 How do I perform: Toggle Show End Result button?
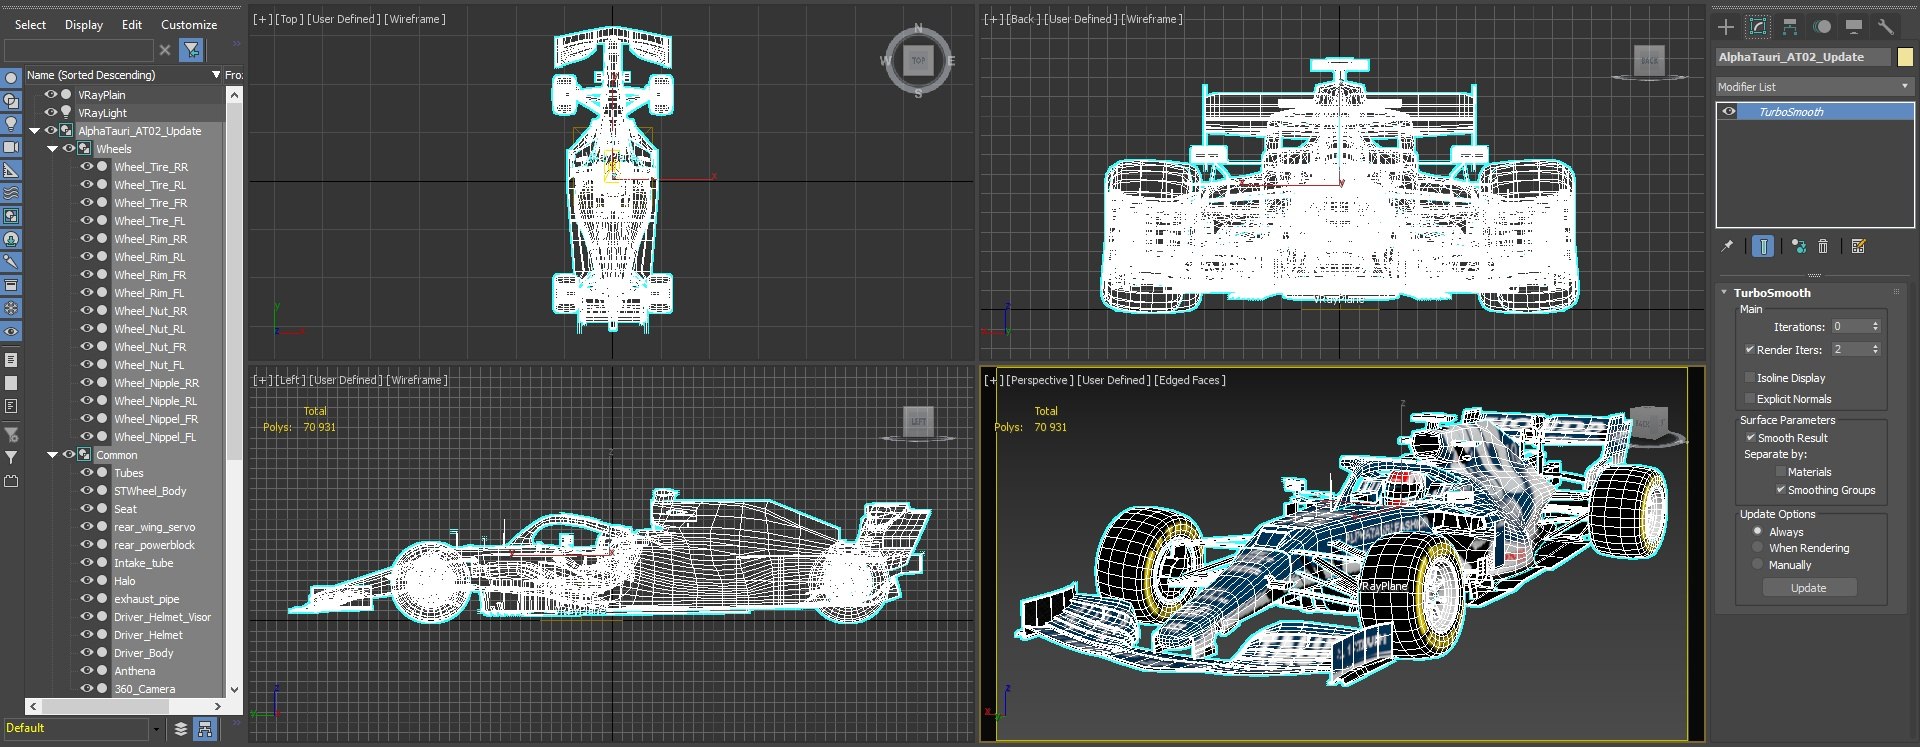coord(1763,246)
